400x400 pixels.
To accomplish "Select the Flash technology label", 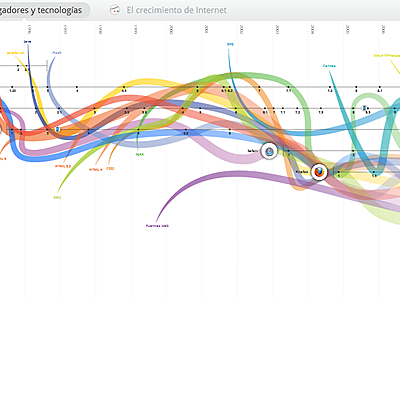I will click(x=57, y=53).
